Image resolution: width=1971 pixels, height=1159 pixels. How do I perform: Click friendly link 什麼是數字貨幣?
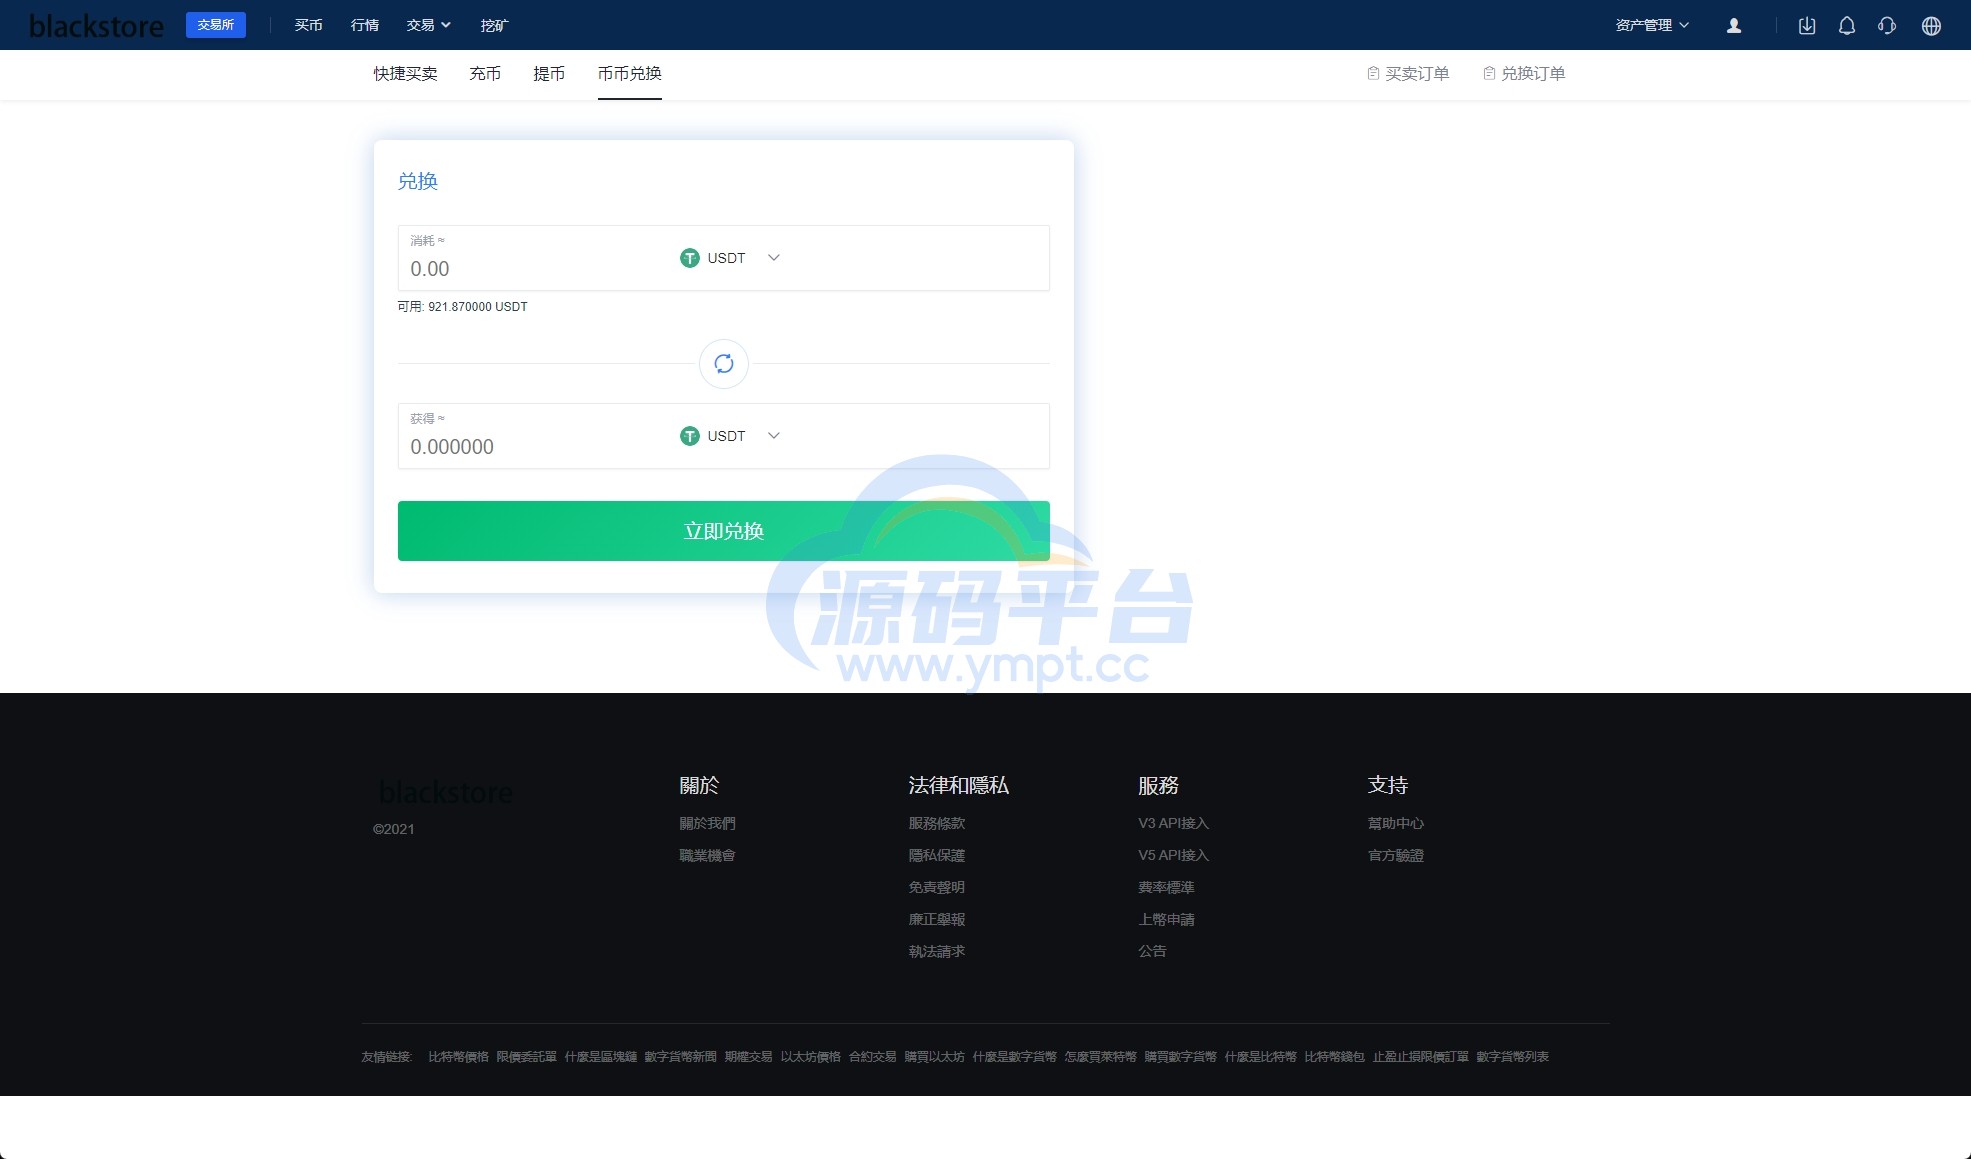(1014, 1057)
